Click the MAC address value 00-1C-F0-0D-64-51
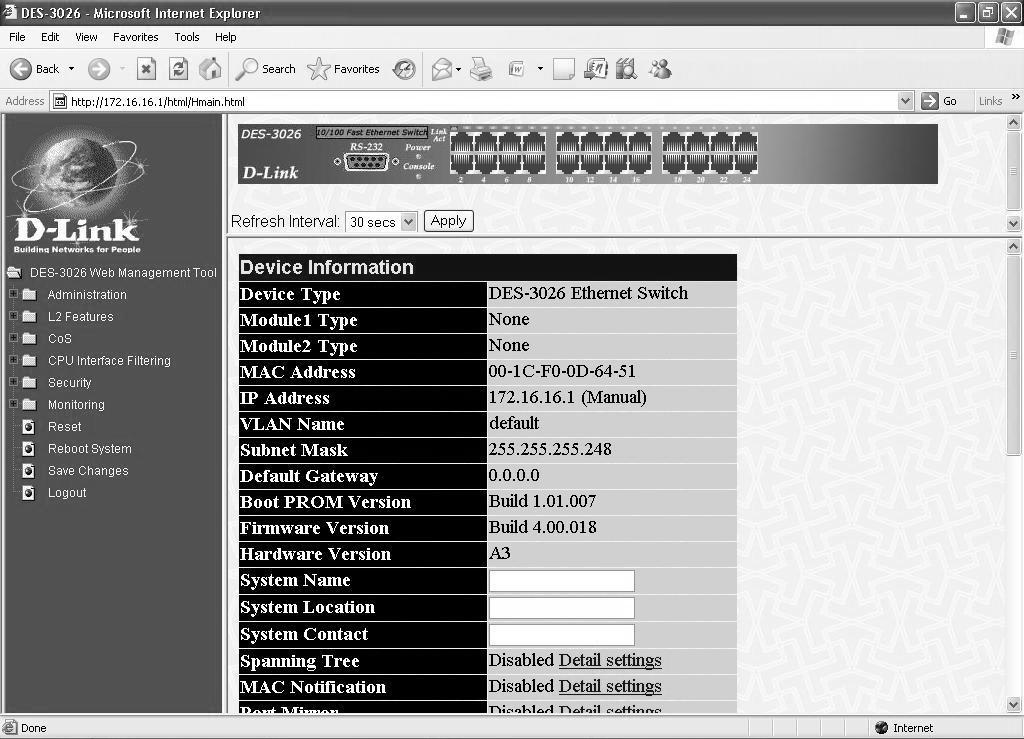The width and height of the screenshot is (1024, 739). tap(562, 371)
